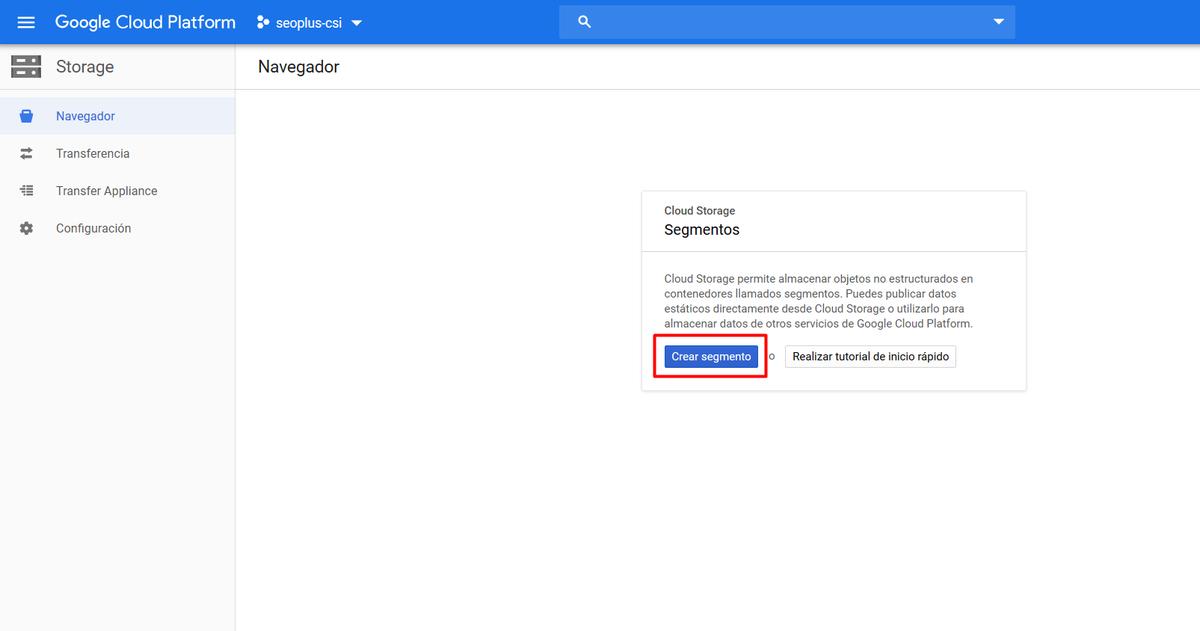
Task: Open the hamburger navigation menu
Action: coord(26,22)
